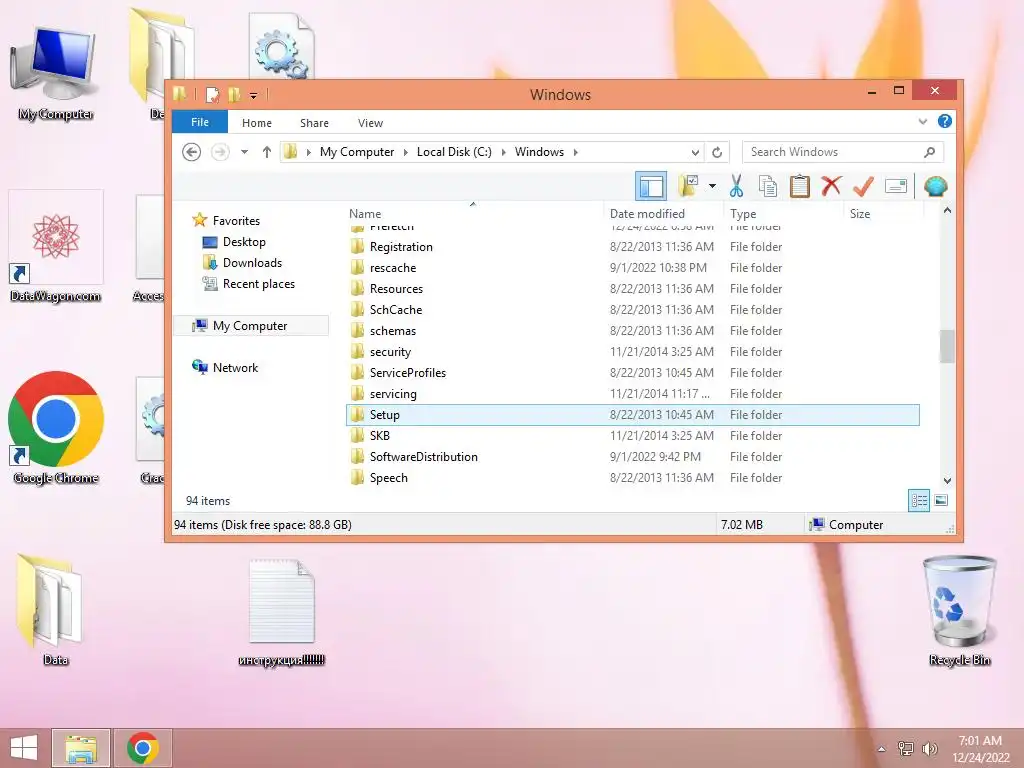Open Explorer help with question mark icon
Screen dimensions: 1024x768
tap(944, 121)
